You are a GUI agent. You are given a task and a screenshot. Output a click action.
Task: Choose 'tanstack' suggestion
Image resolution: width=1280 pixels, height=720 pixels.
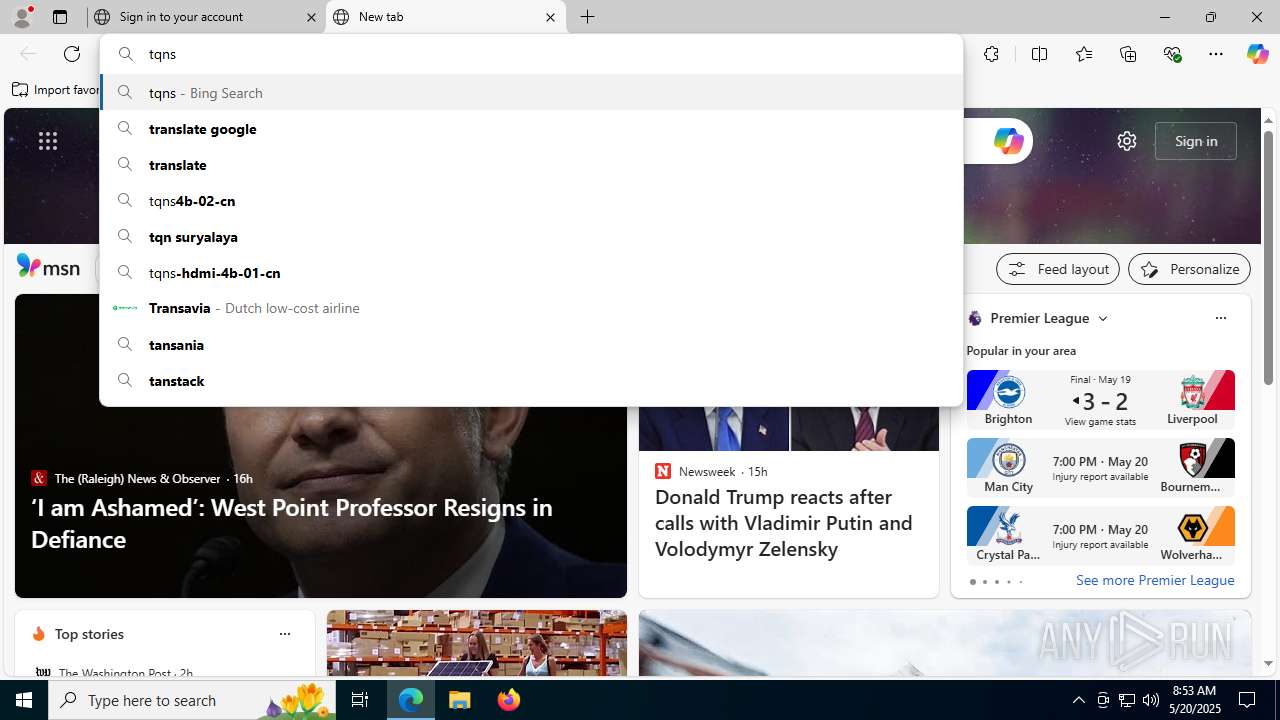tap(531, 380)
